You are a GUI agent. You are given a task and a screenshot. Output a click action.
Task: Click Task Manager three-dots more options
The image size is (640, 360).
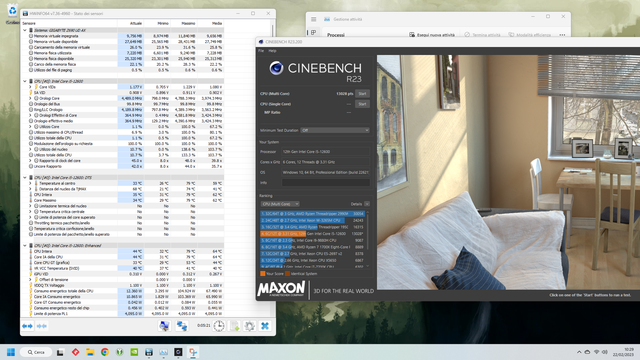(x=562, y=35)
